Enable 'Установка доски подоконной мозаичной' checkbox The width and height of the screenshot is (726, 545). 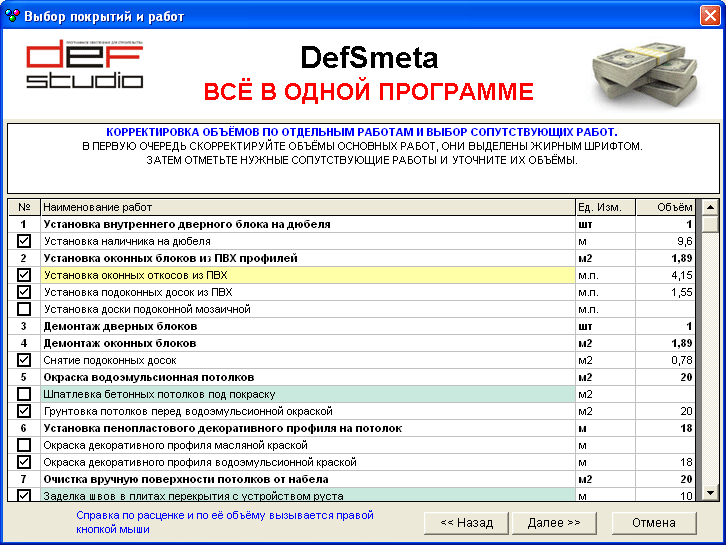24,309
